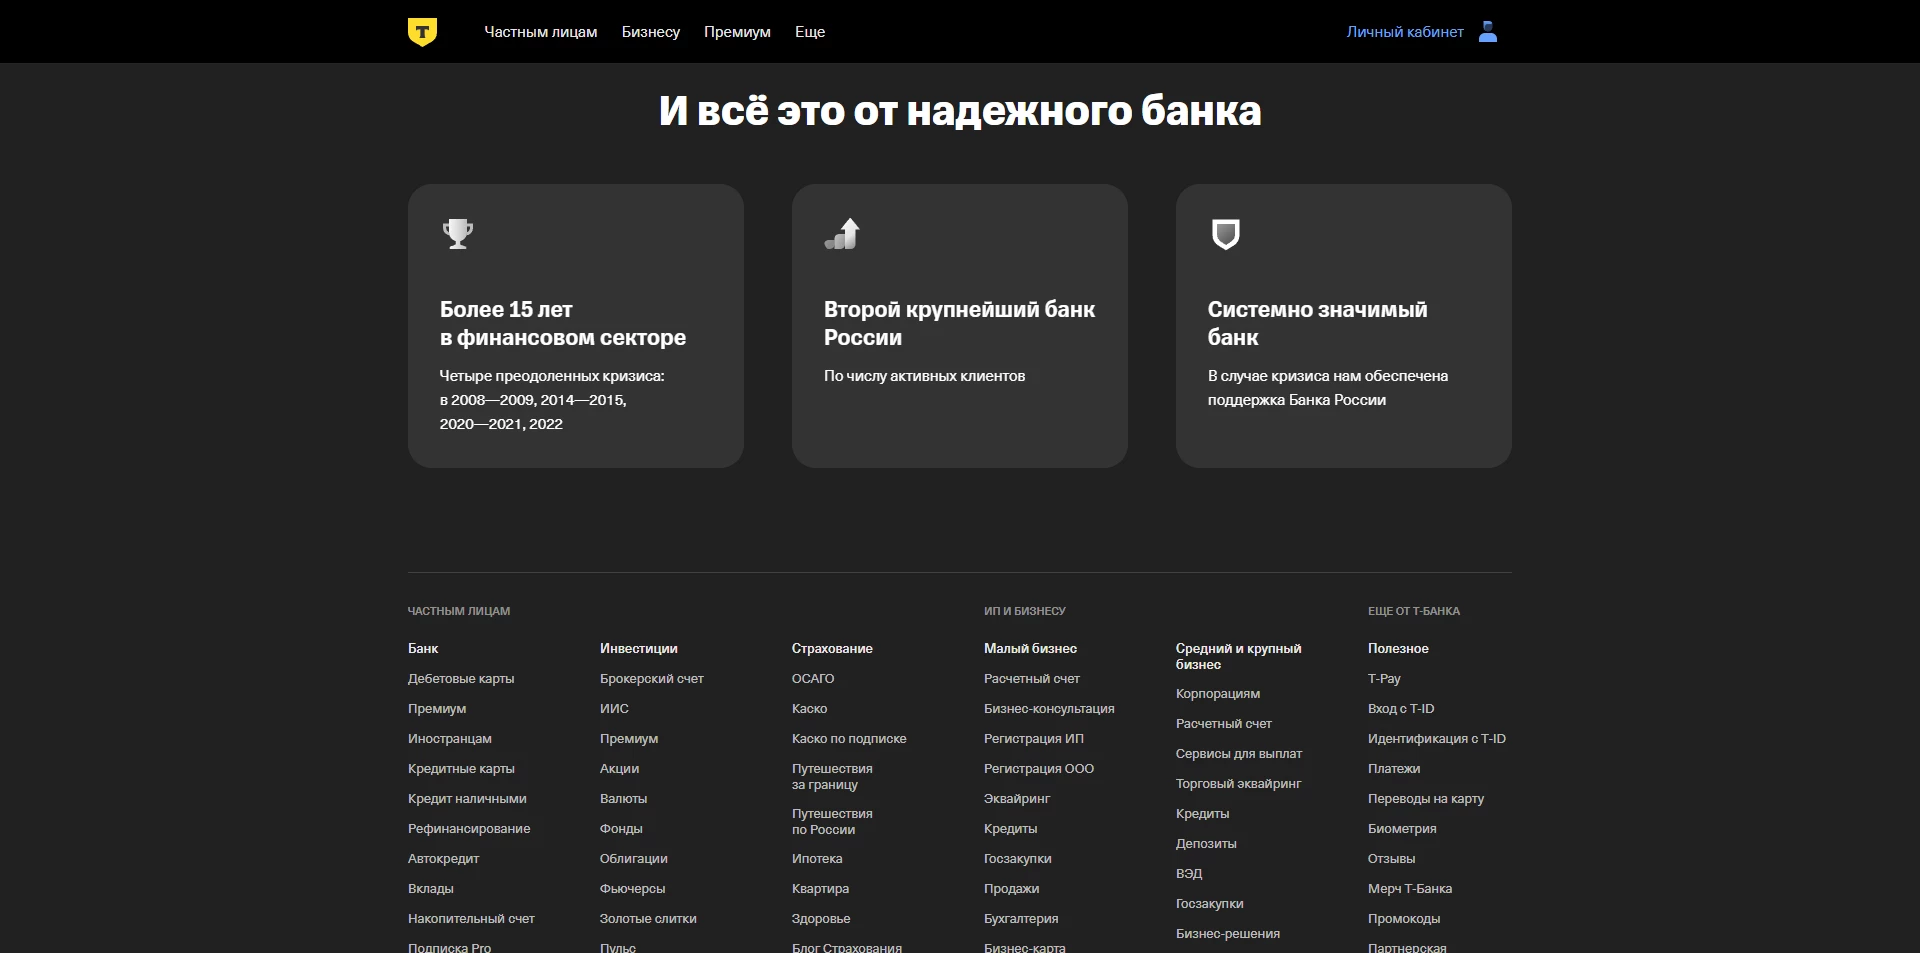Click the shield icon on the right card

1226,234
